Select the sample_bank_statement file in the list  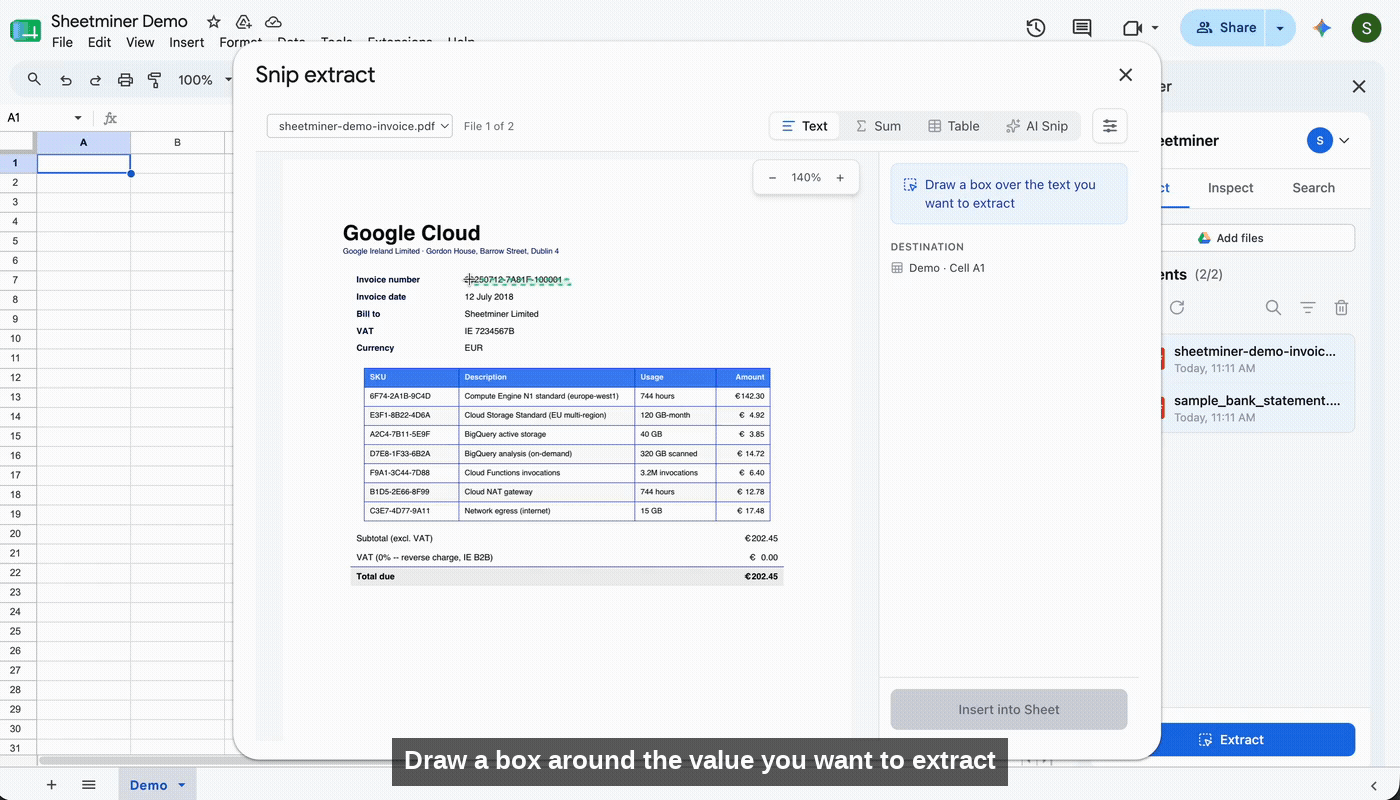click(1257, 408)
